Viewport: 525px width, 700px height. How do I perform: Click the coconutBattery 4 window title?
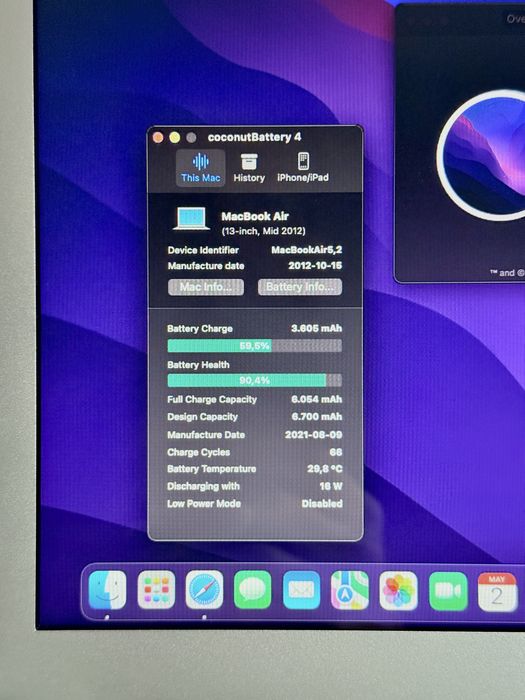(254, 137)
